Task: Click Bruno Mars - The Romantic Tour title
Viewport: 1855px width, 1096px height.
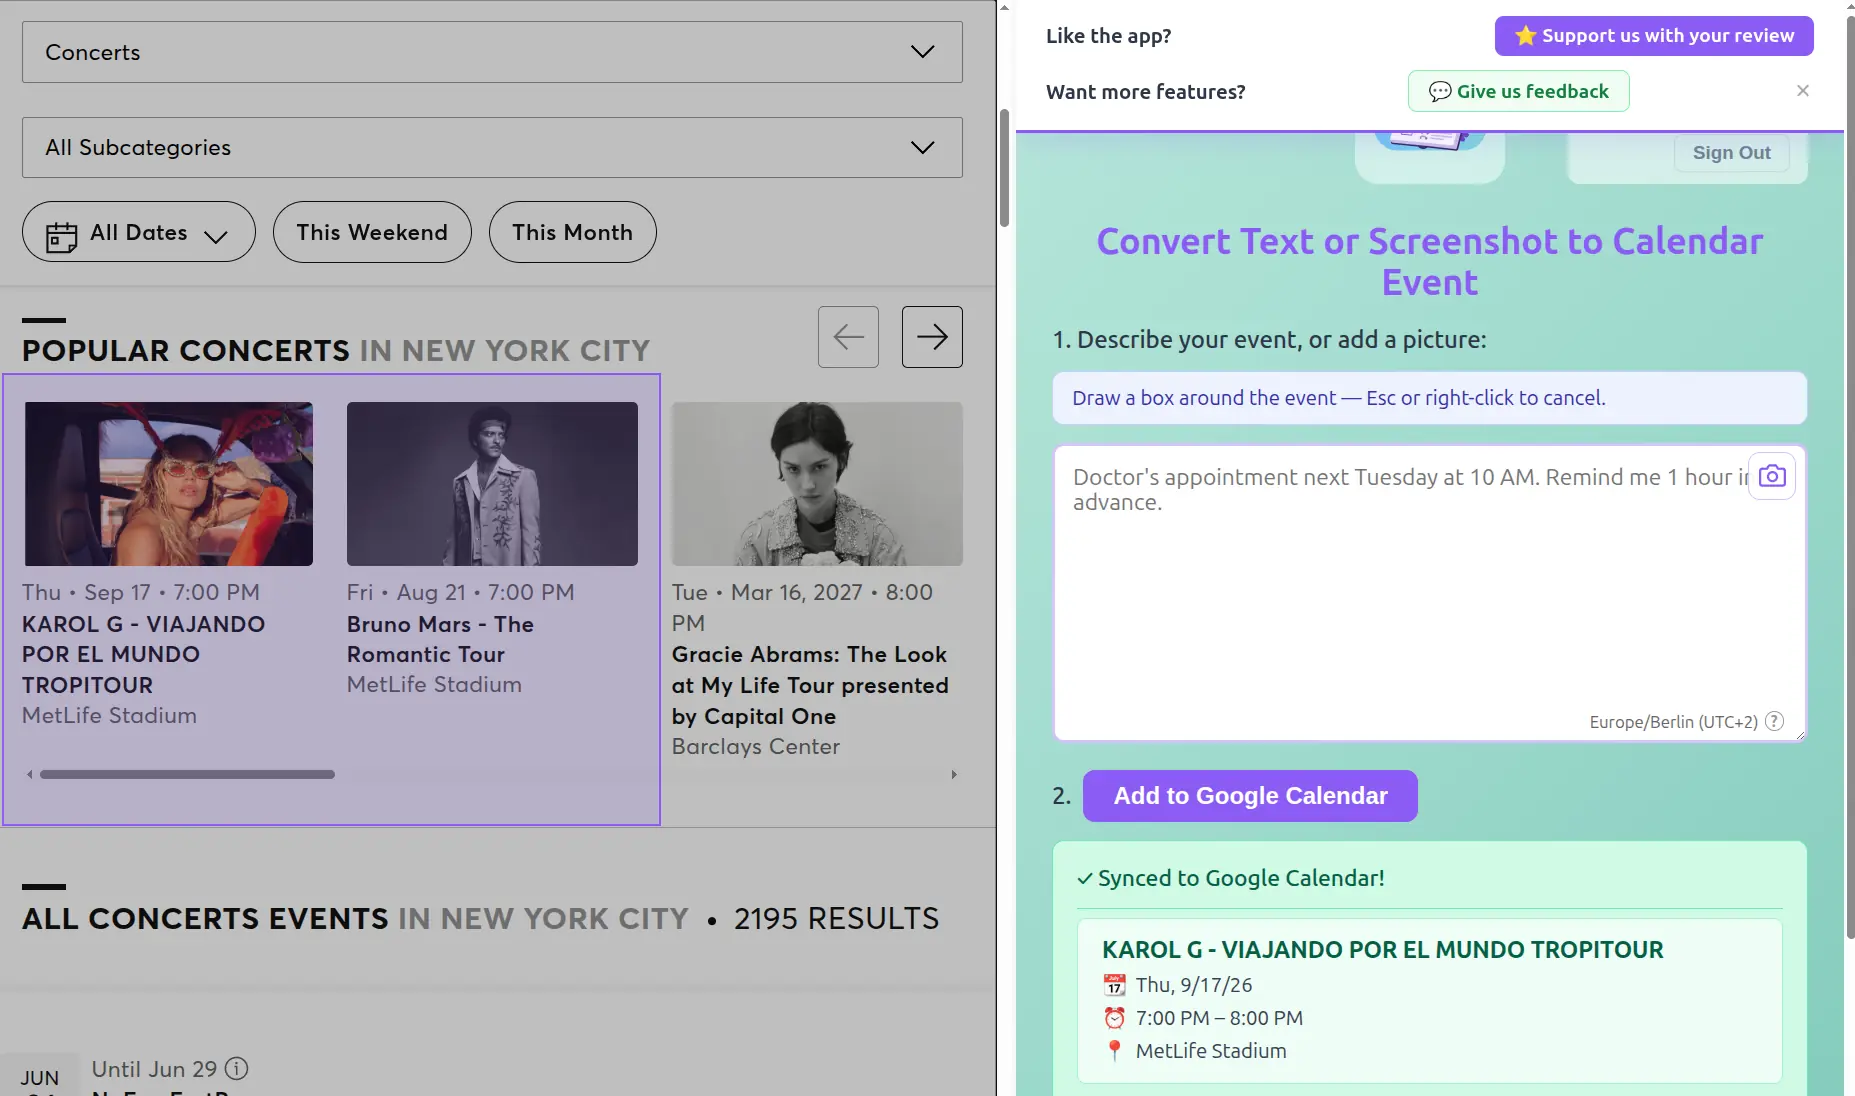Action: pyautogui.click(x=440, y=639)
